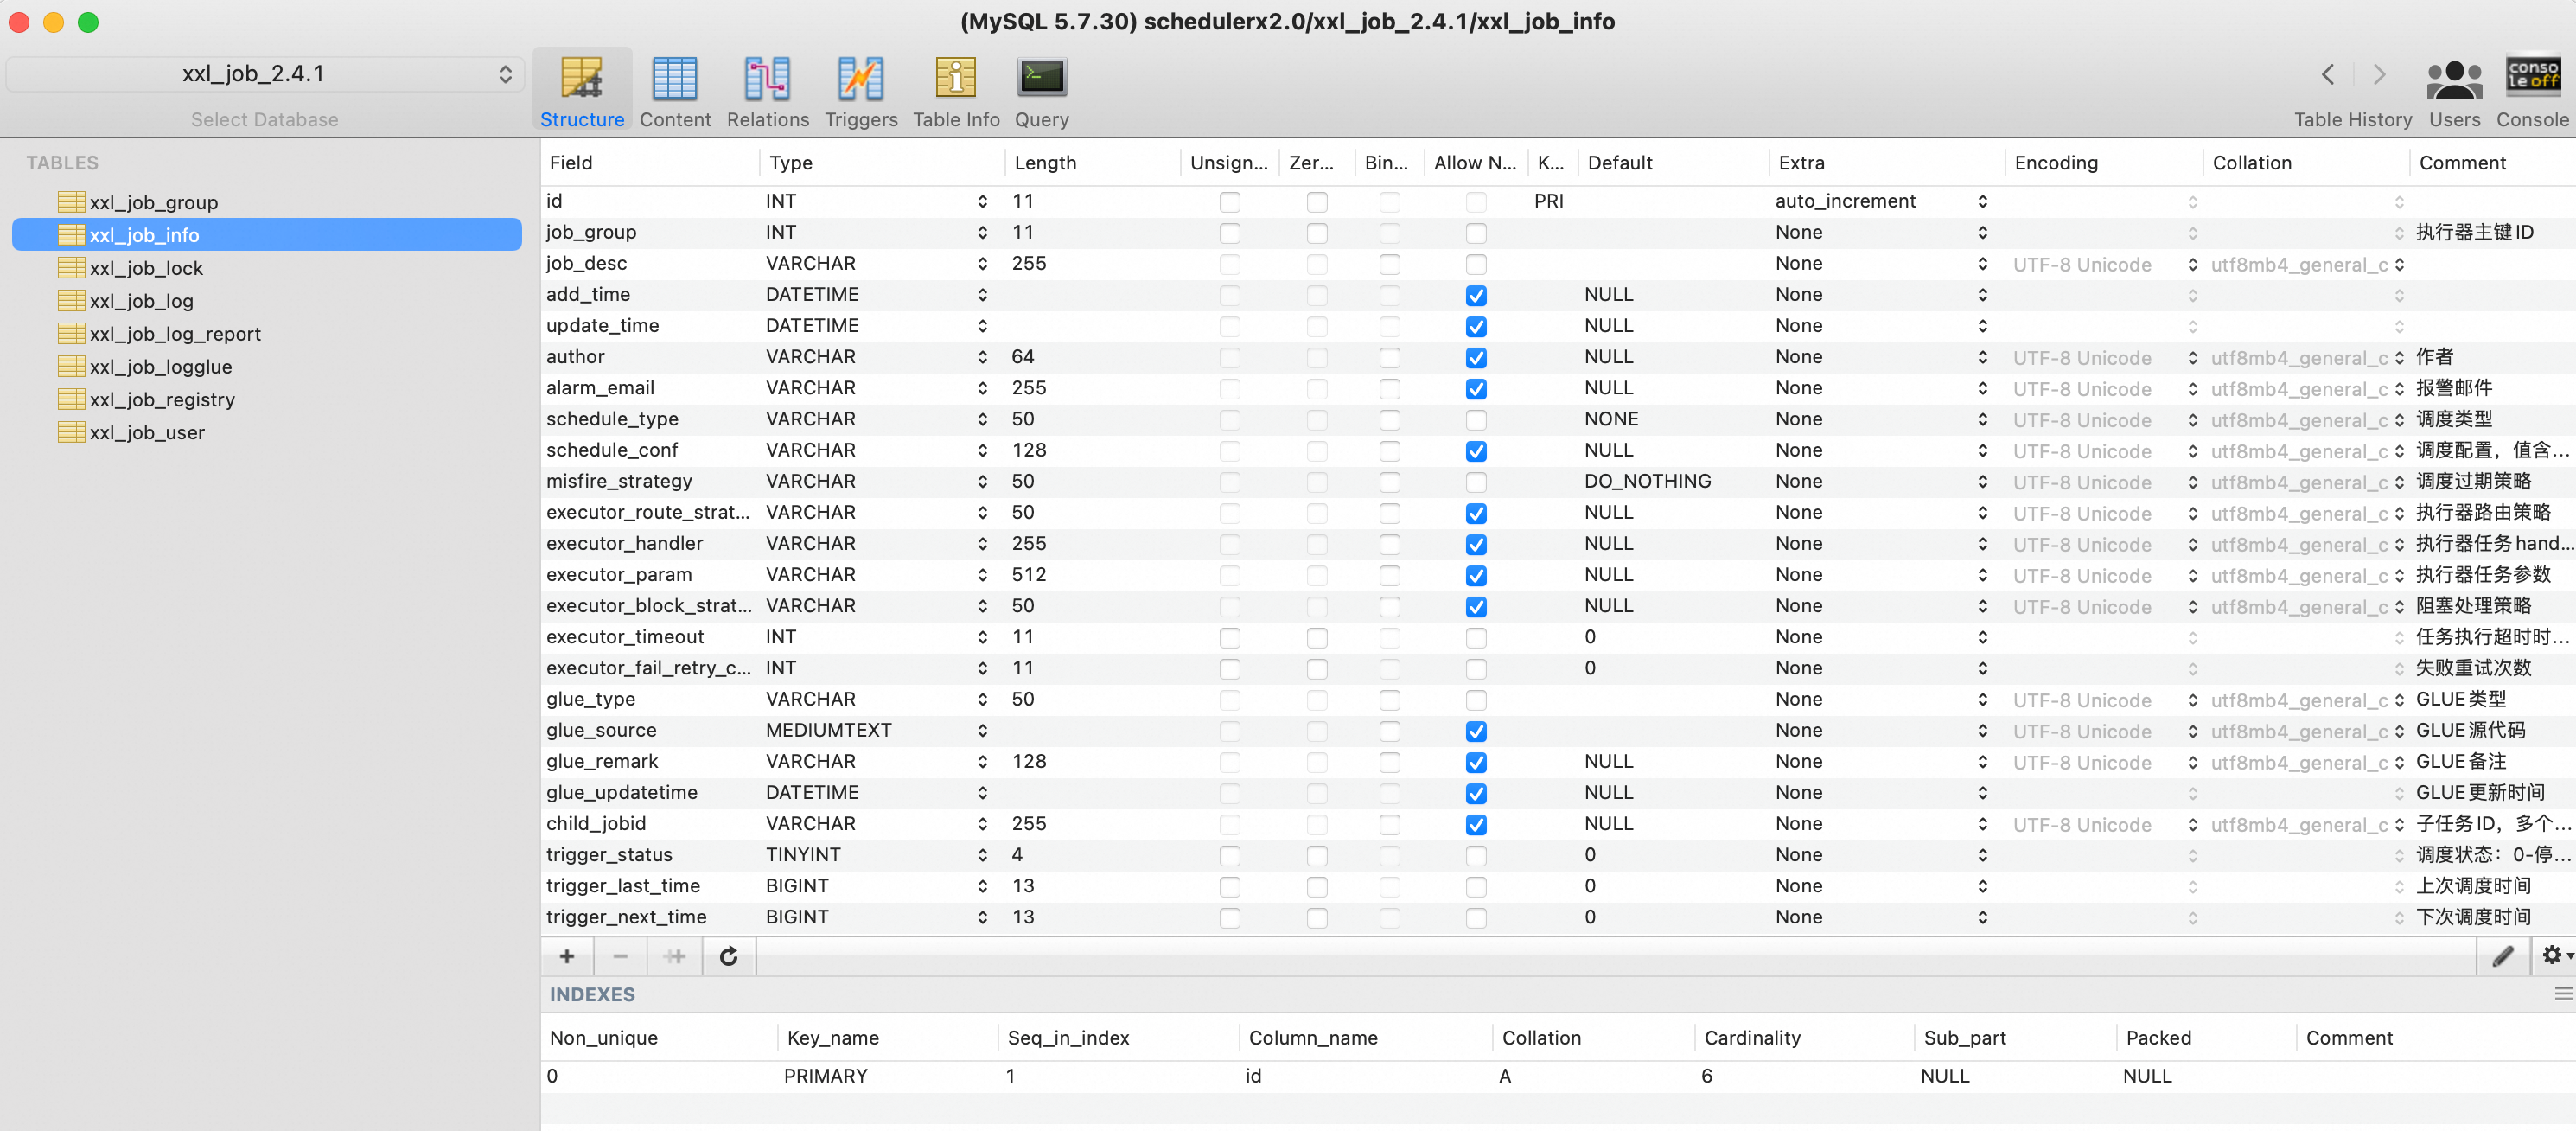Open Extra dropdown for id field
Screen dimensions: 2576x1131
(1982, 202)
